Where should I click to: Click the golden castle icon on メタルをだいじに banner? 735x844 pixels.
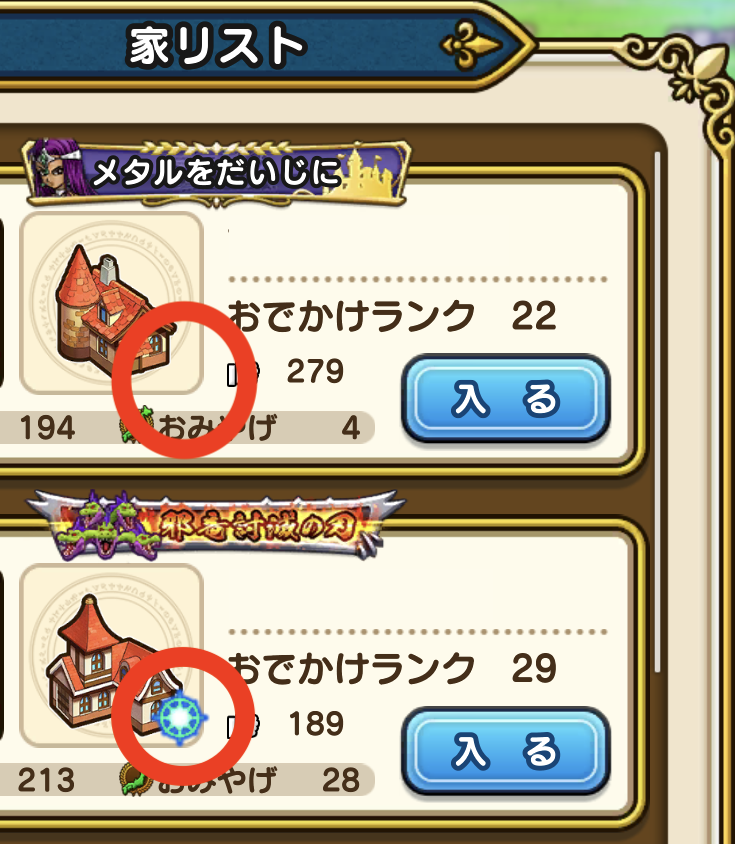point(369,173)
